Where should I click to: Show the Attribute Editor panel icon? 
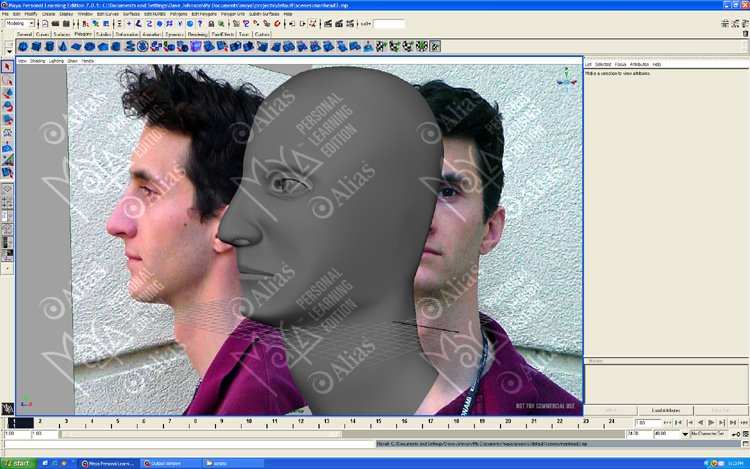click(x=725, y=23)
